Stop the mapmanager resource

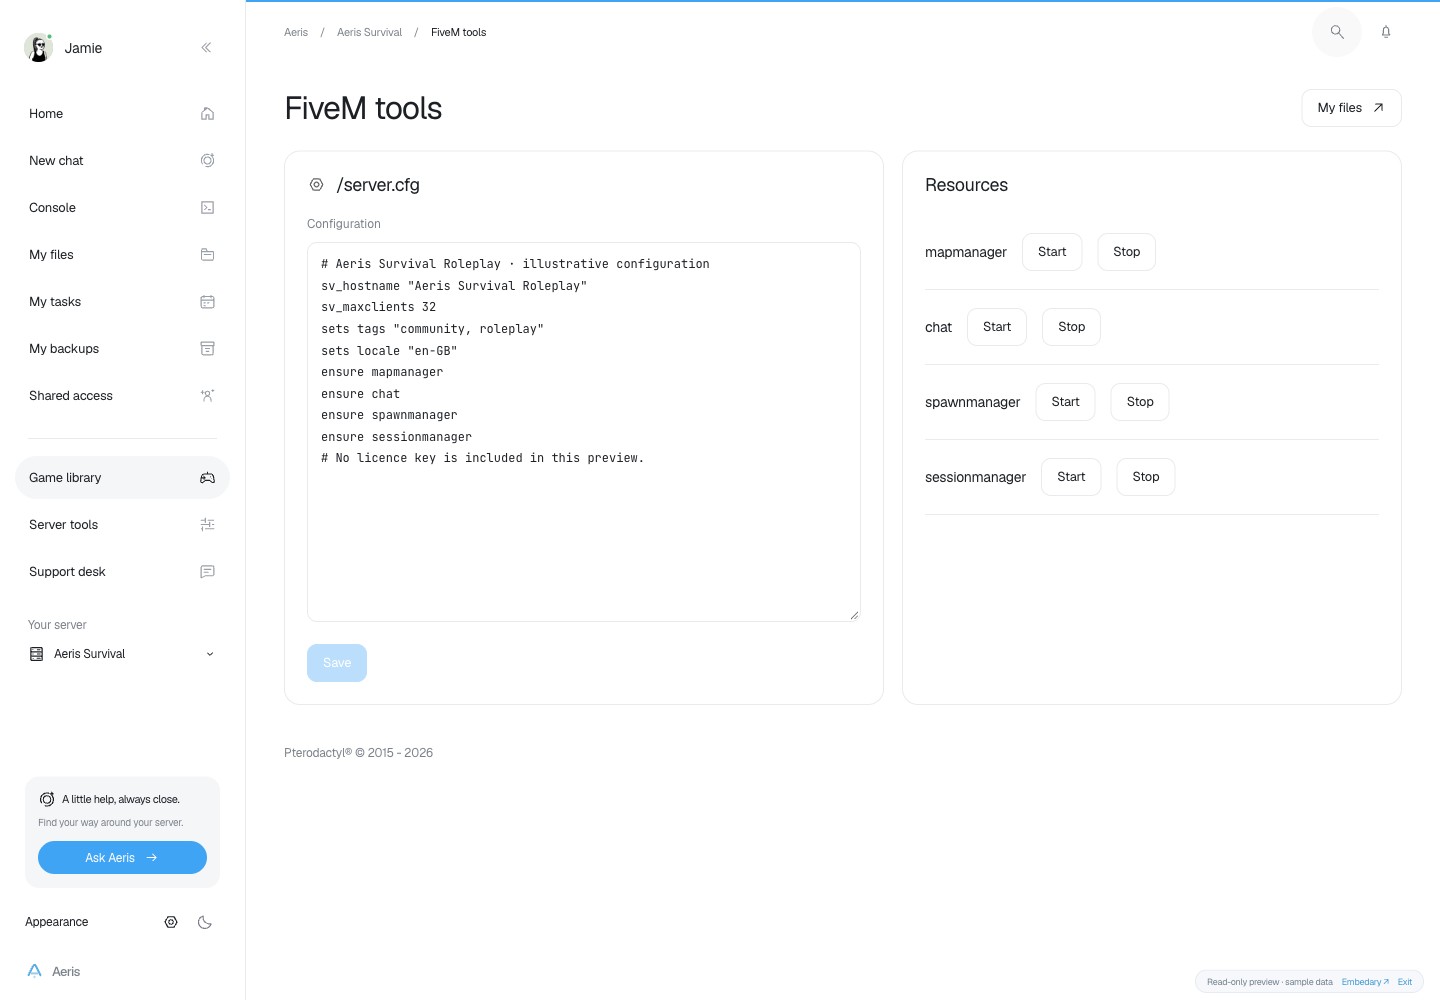click(x=1126, y=252)
